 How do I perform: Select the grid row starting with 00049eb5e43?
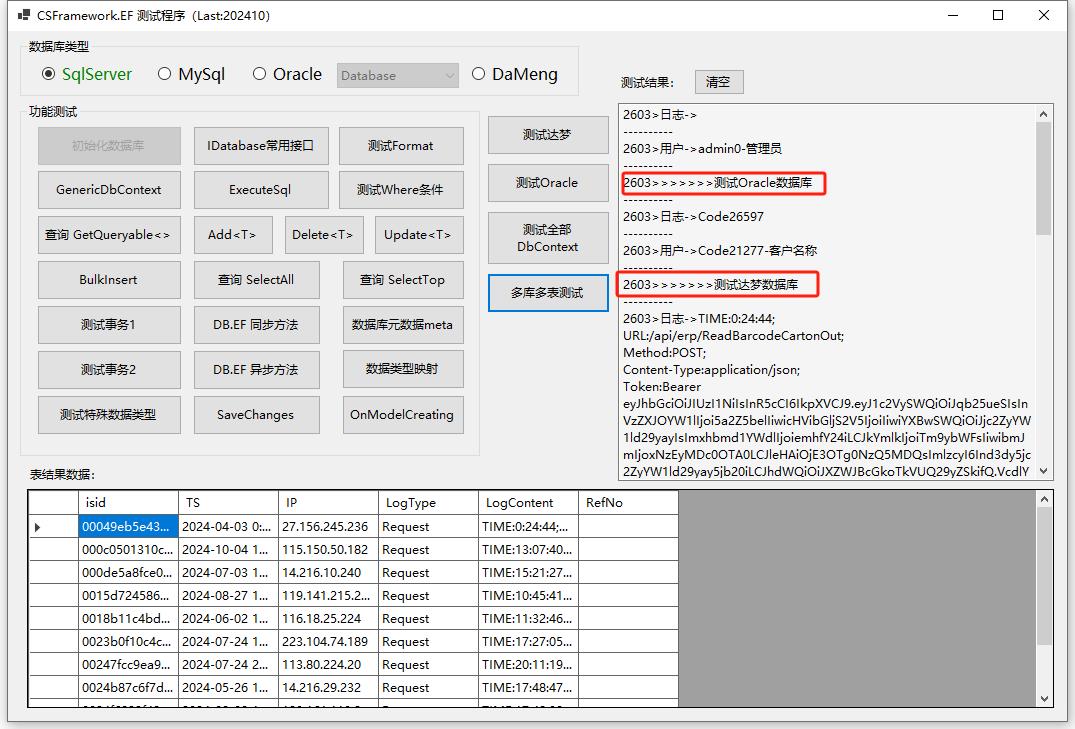click(x=128, y=524)
